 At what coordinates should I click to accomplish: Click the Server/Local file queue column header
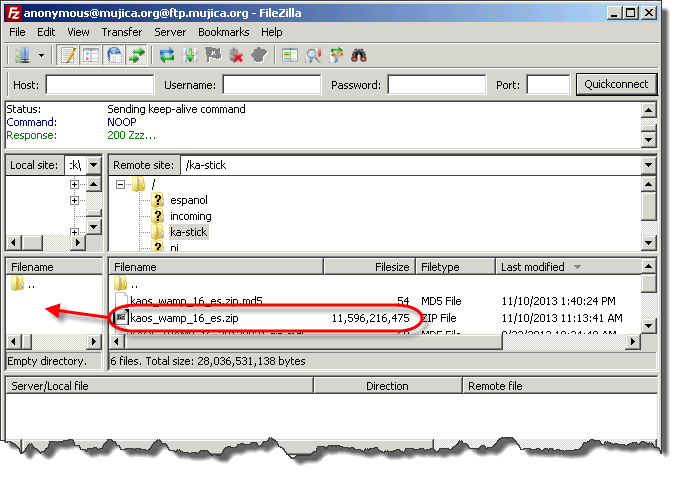[160, 386]
